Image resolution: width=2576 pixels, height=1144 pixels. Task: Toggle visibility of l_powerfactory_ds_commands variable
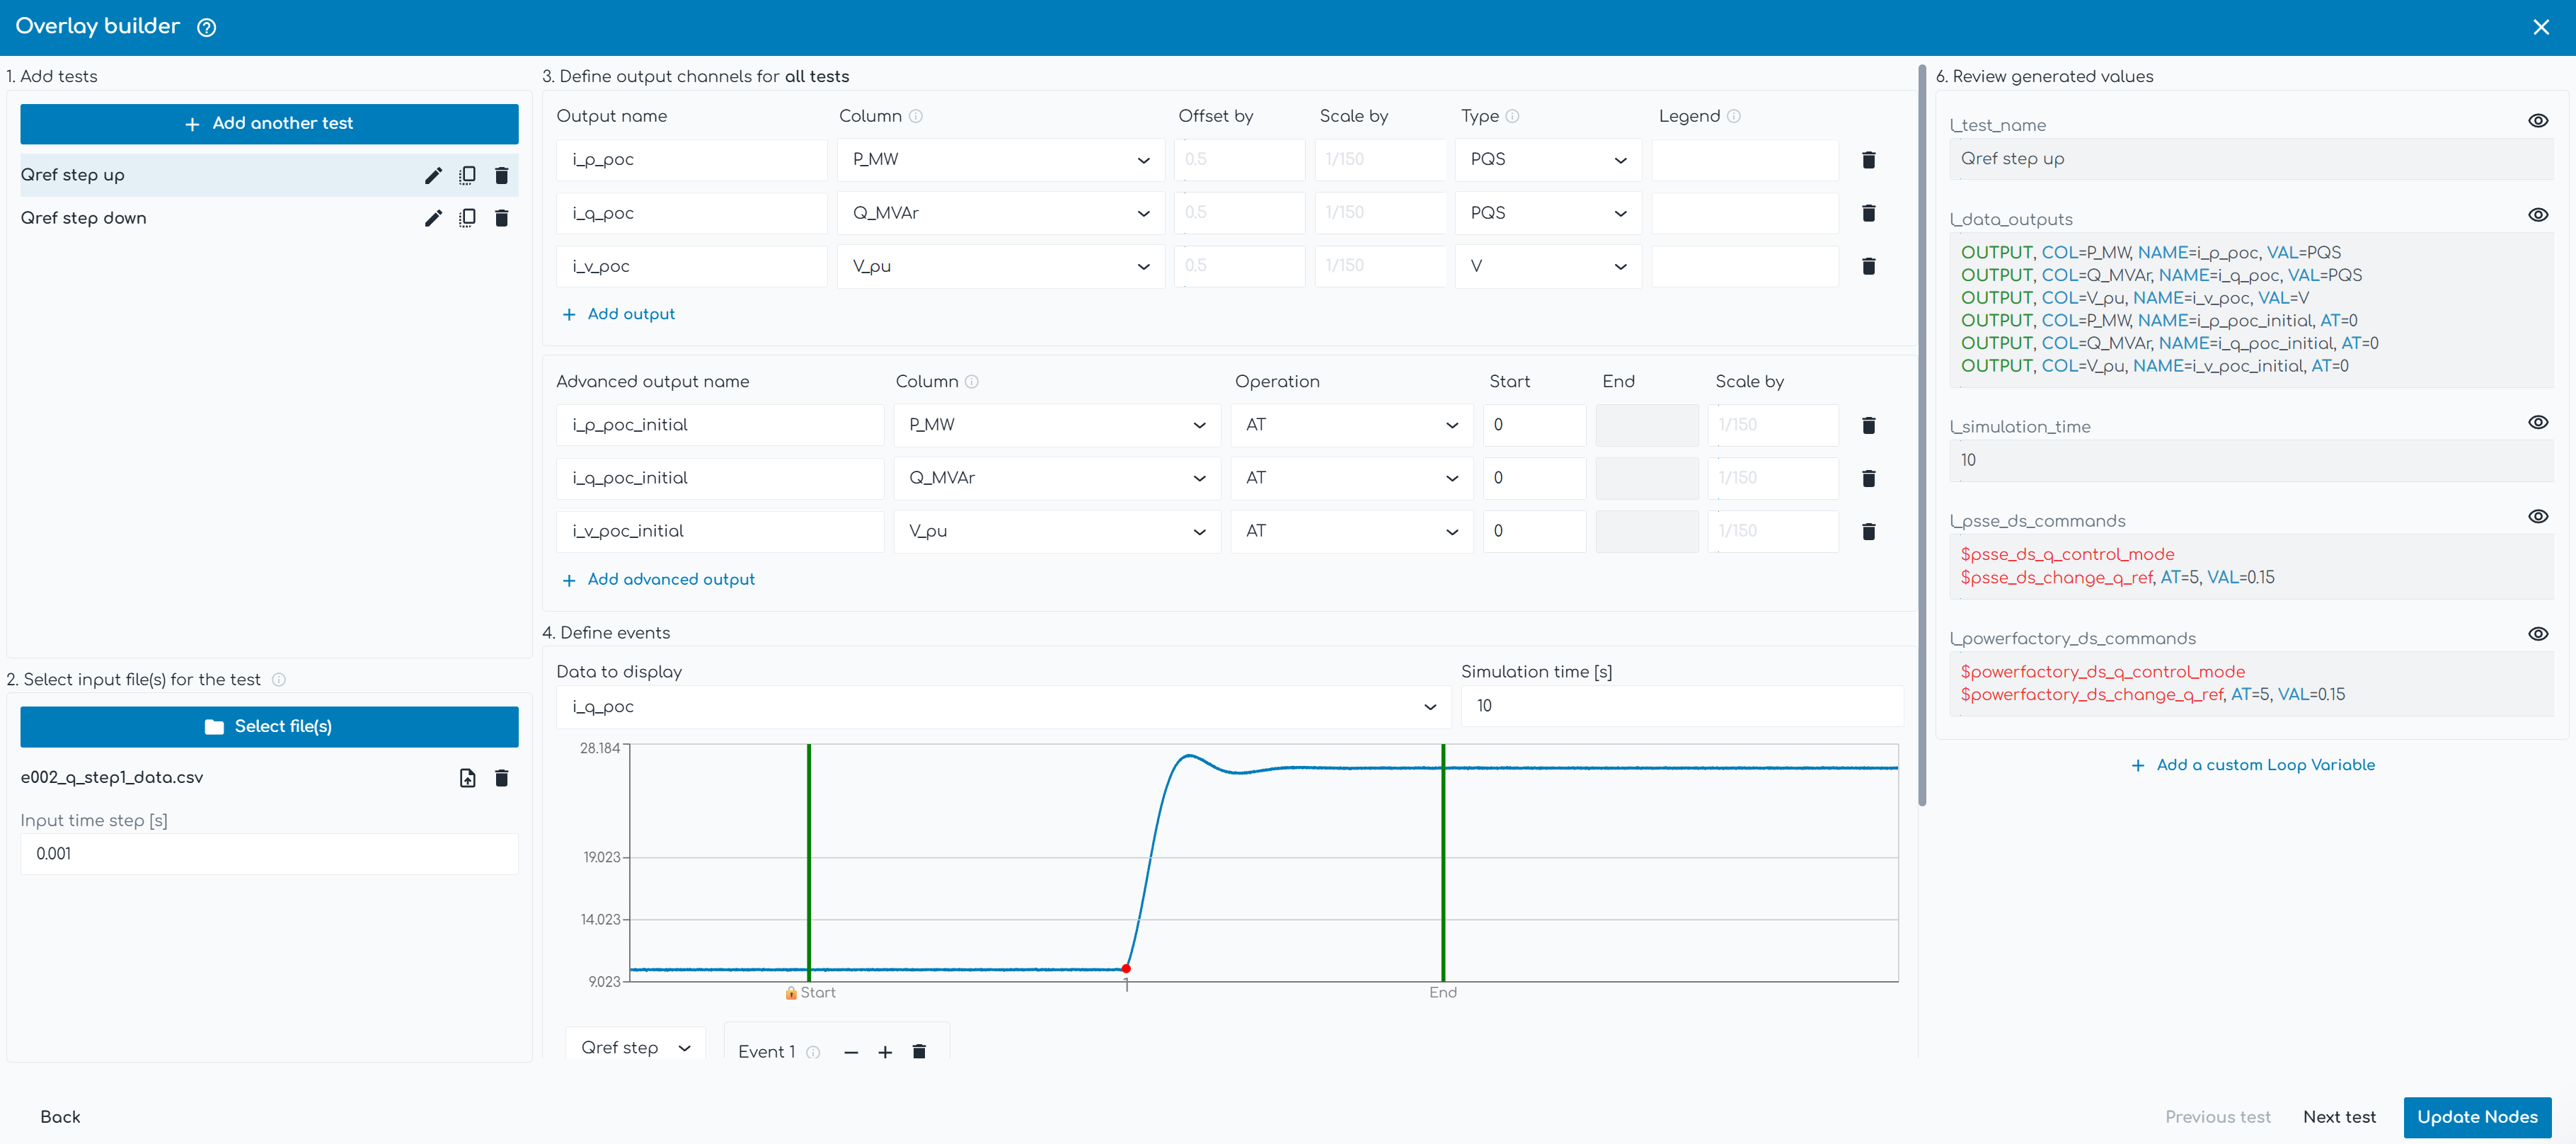click(2537, 634)
